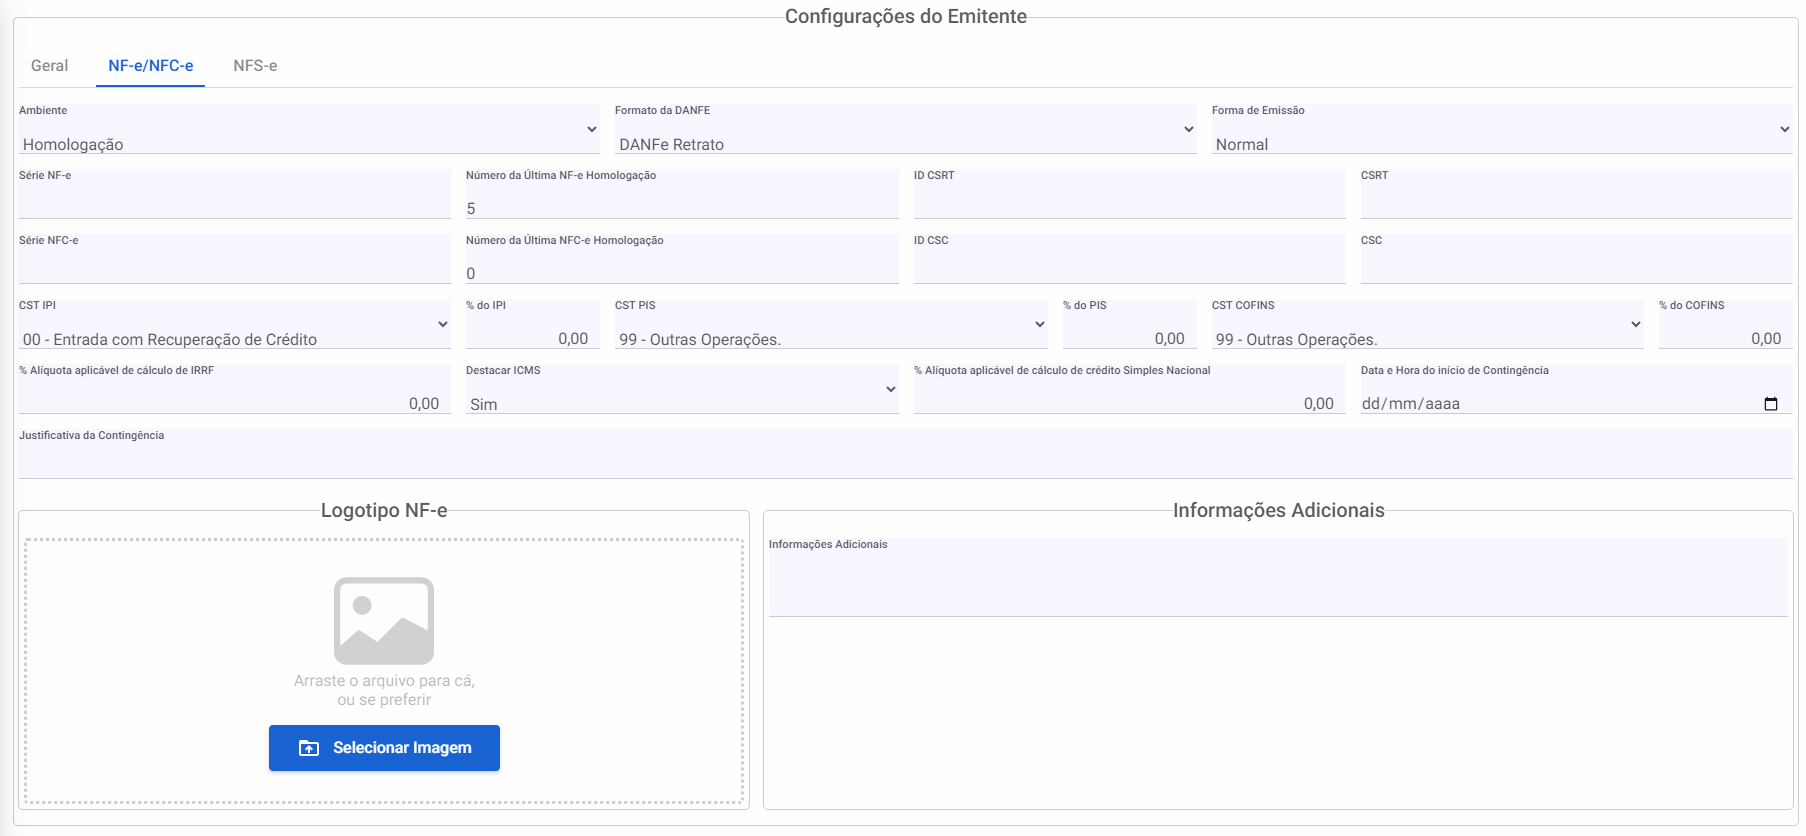Switch to the Geral tab
The height and width of the screenshot is (836, 1806).
point(50,66)
